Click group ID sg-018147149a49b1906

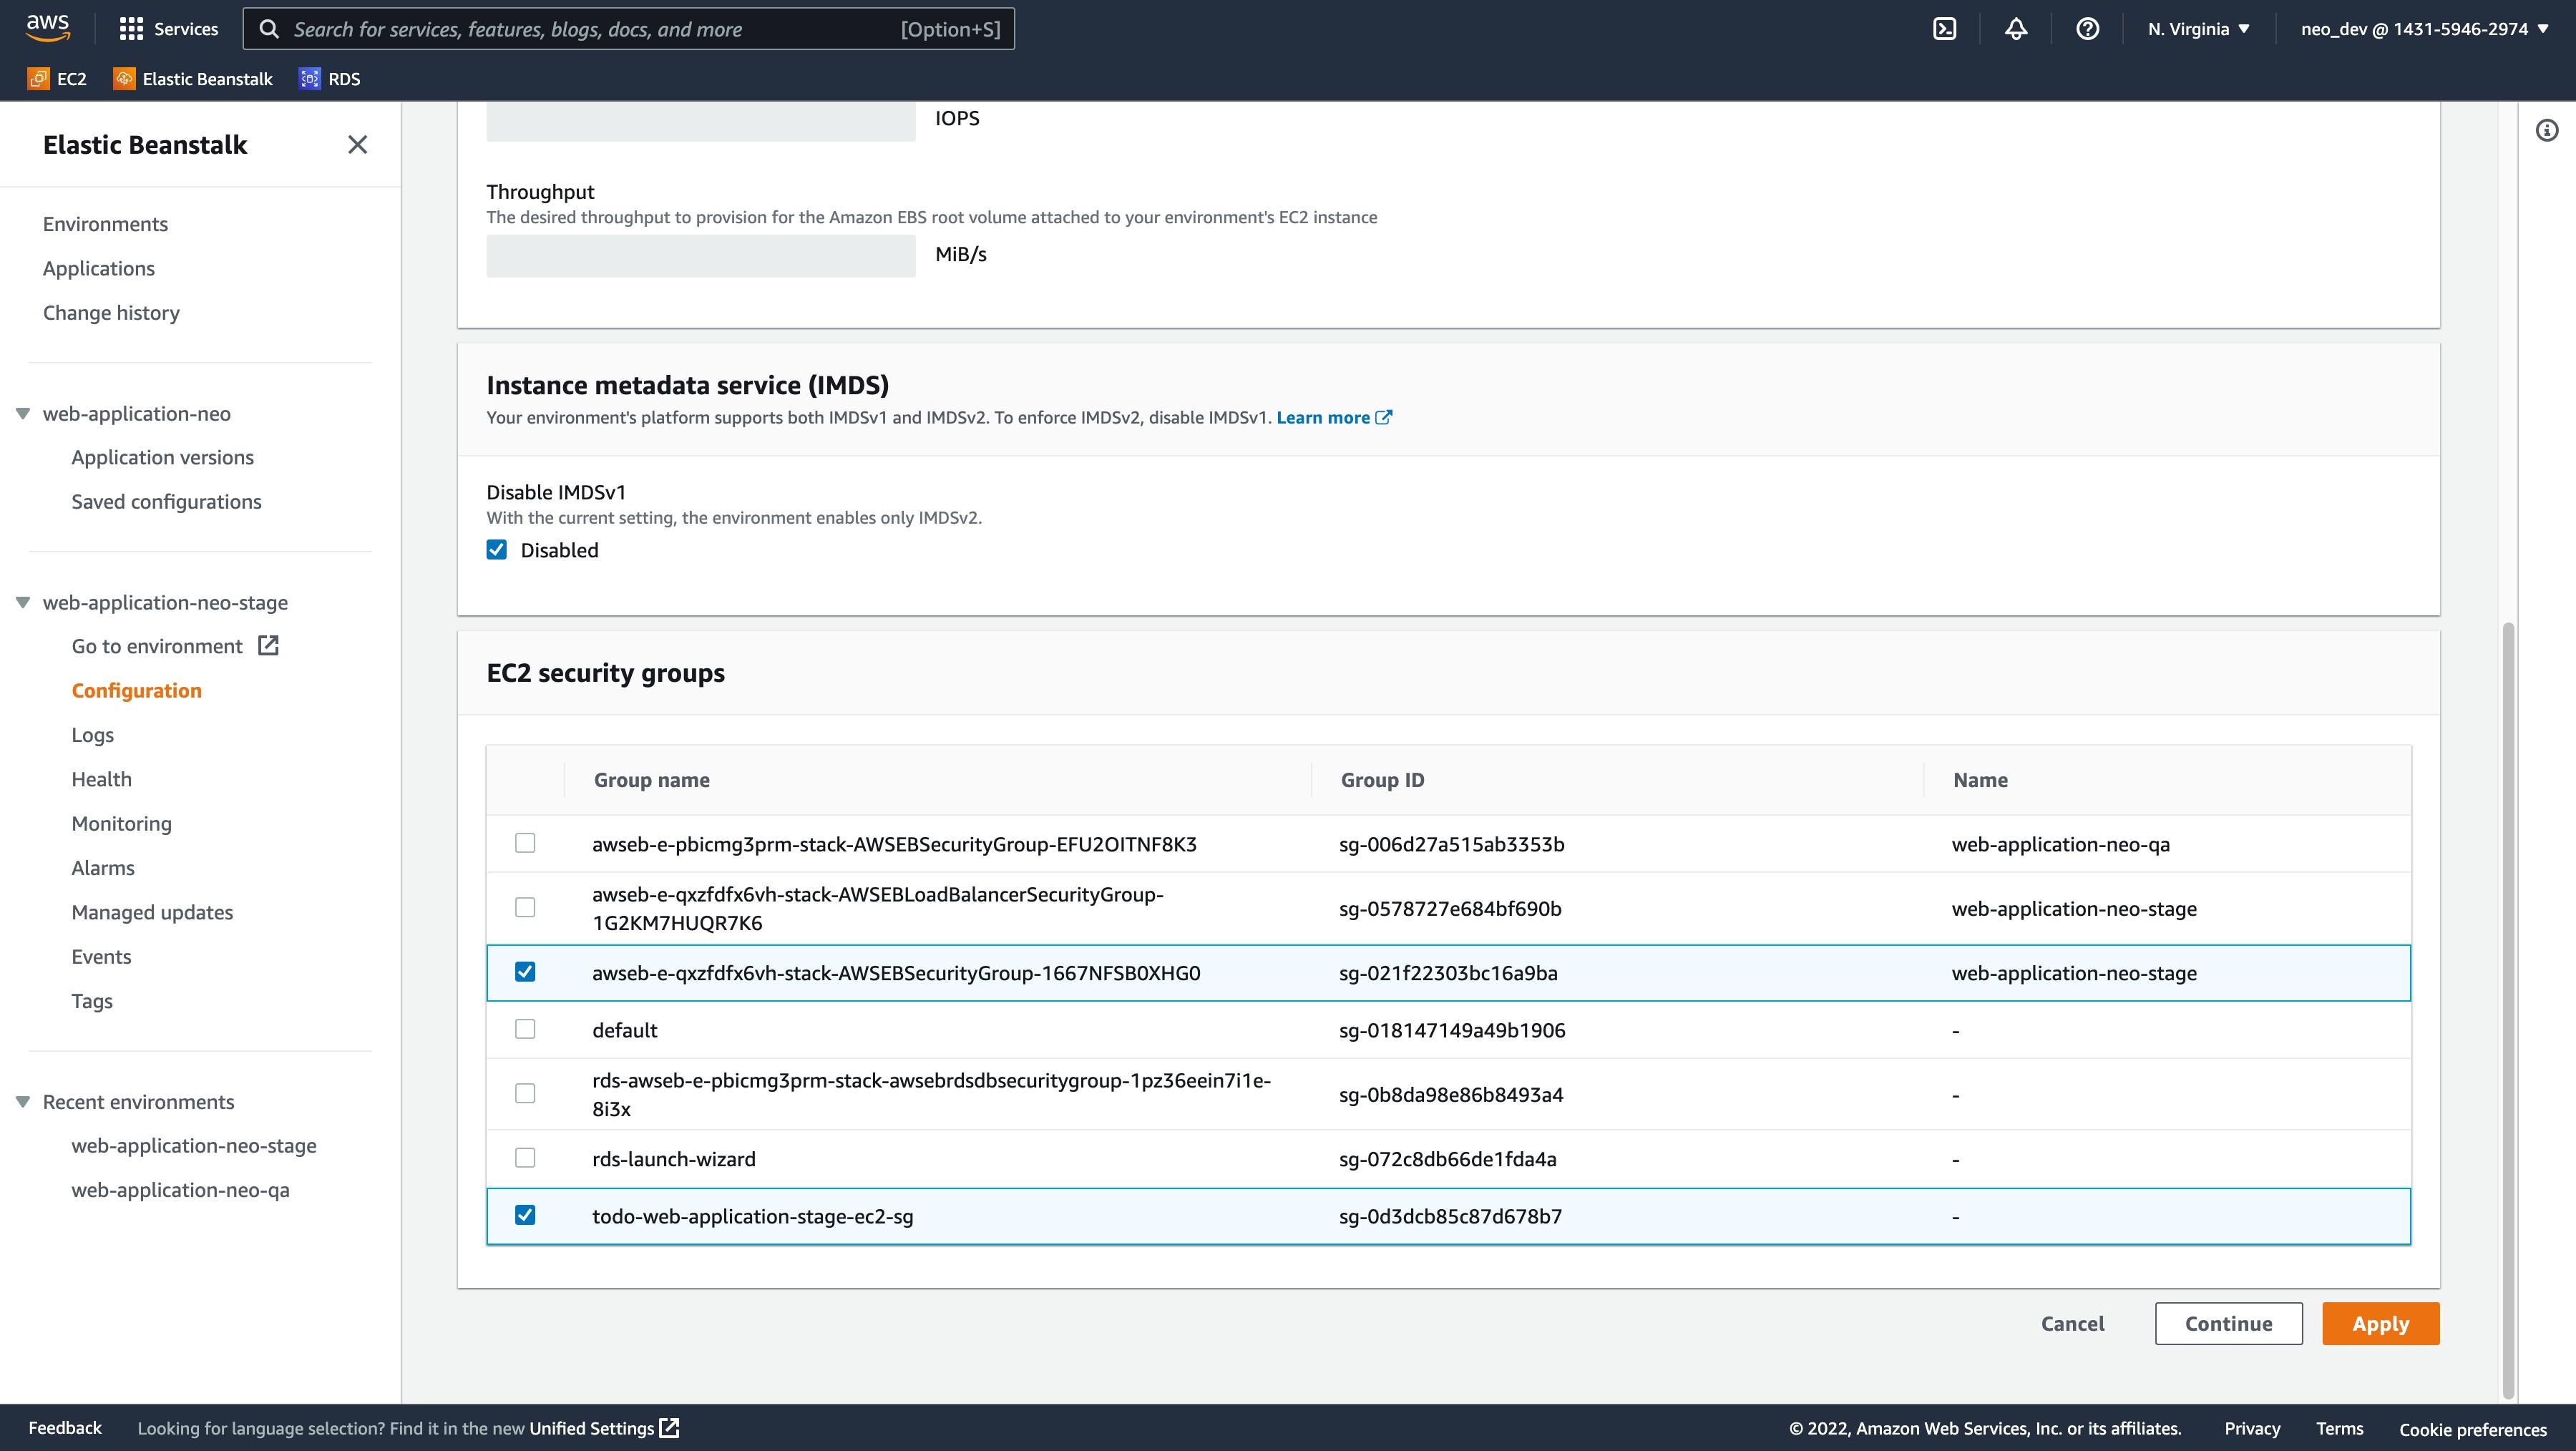(x=1452, y=1030)
